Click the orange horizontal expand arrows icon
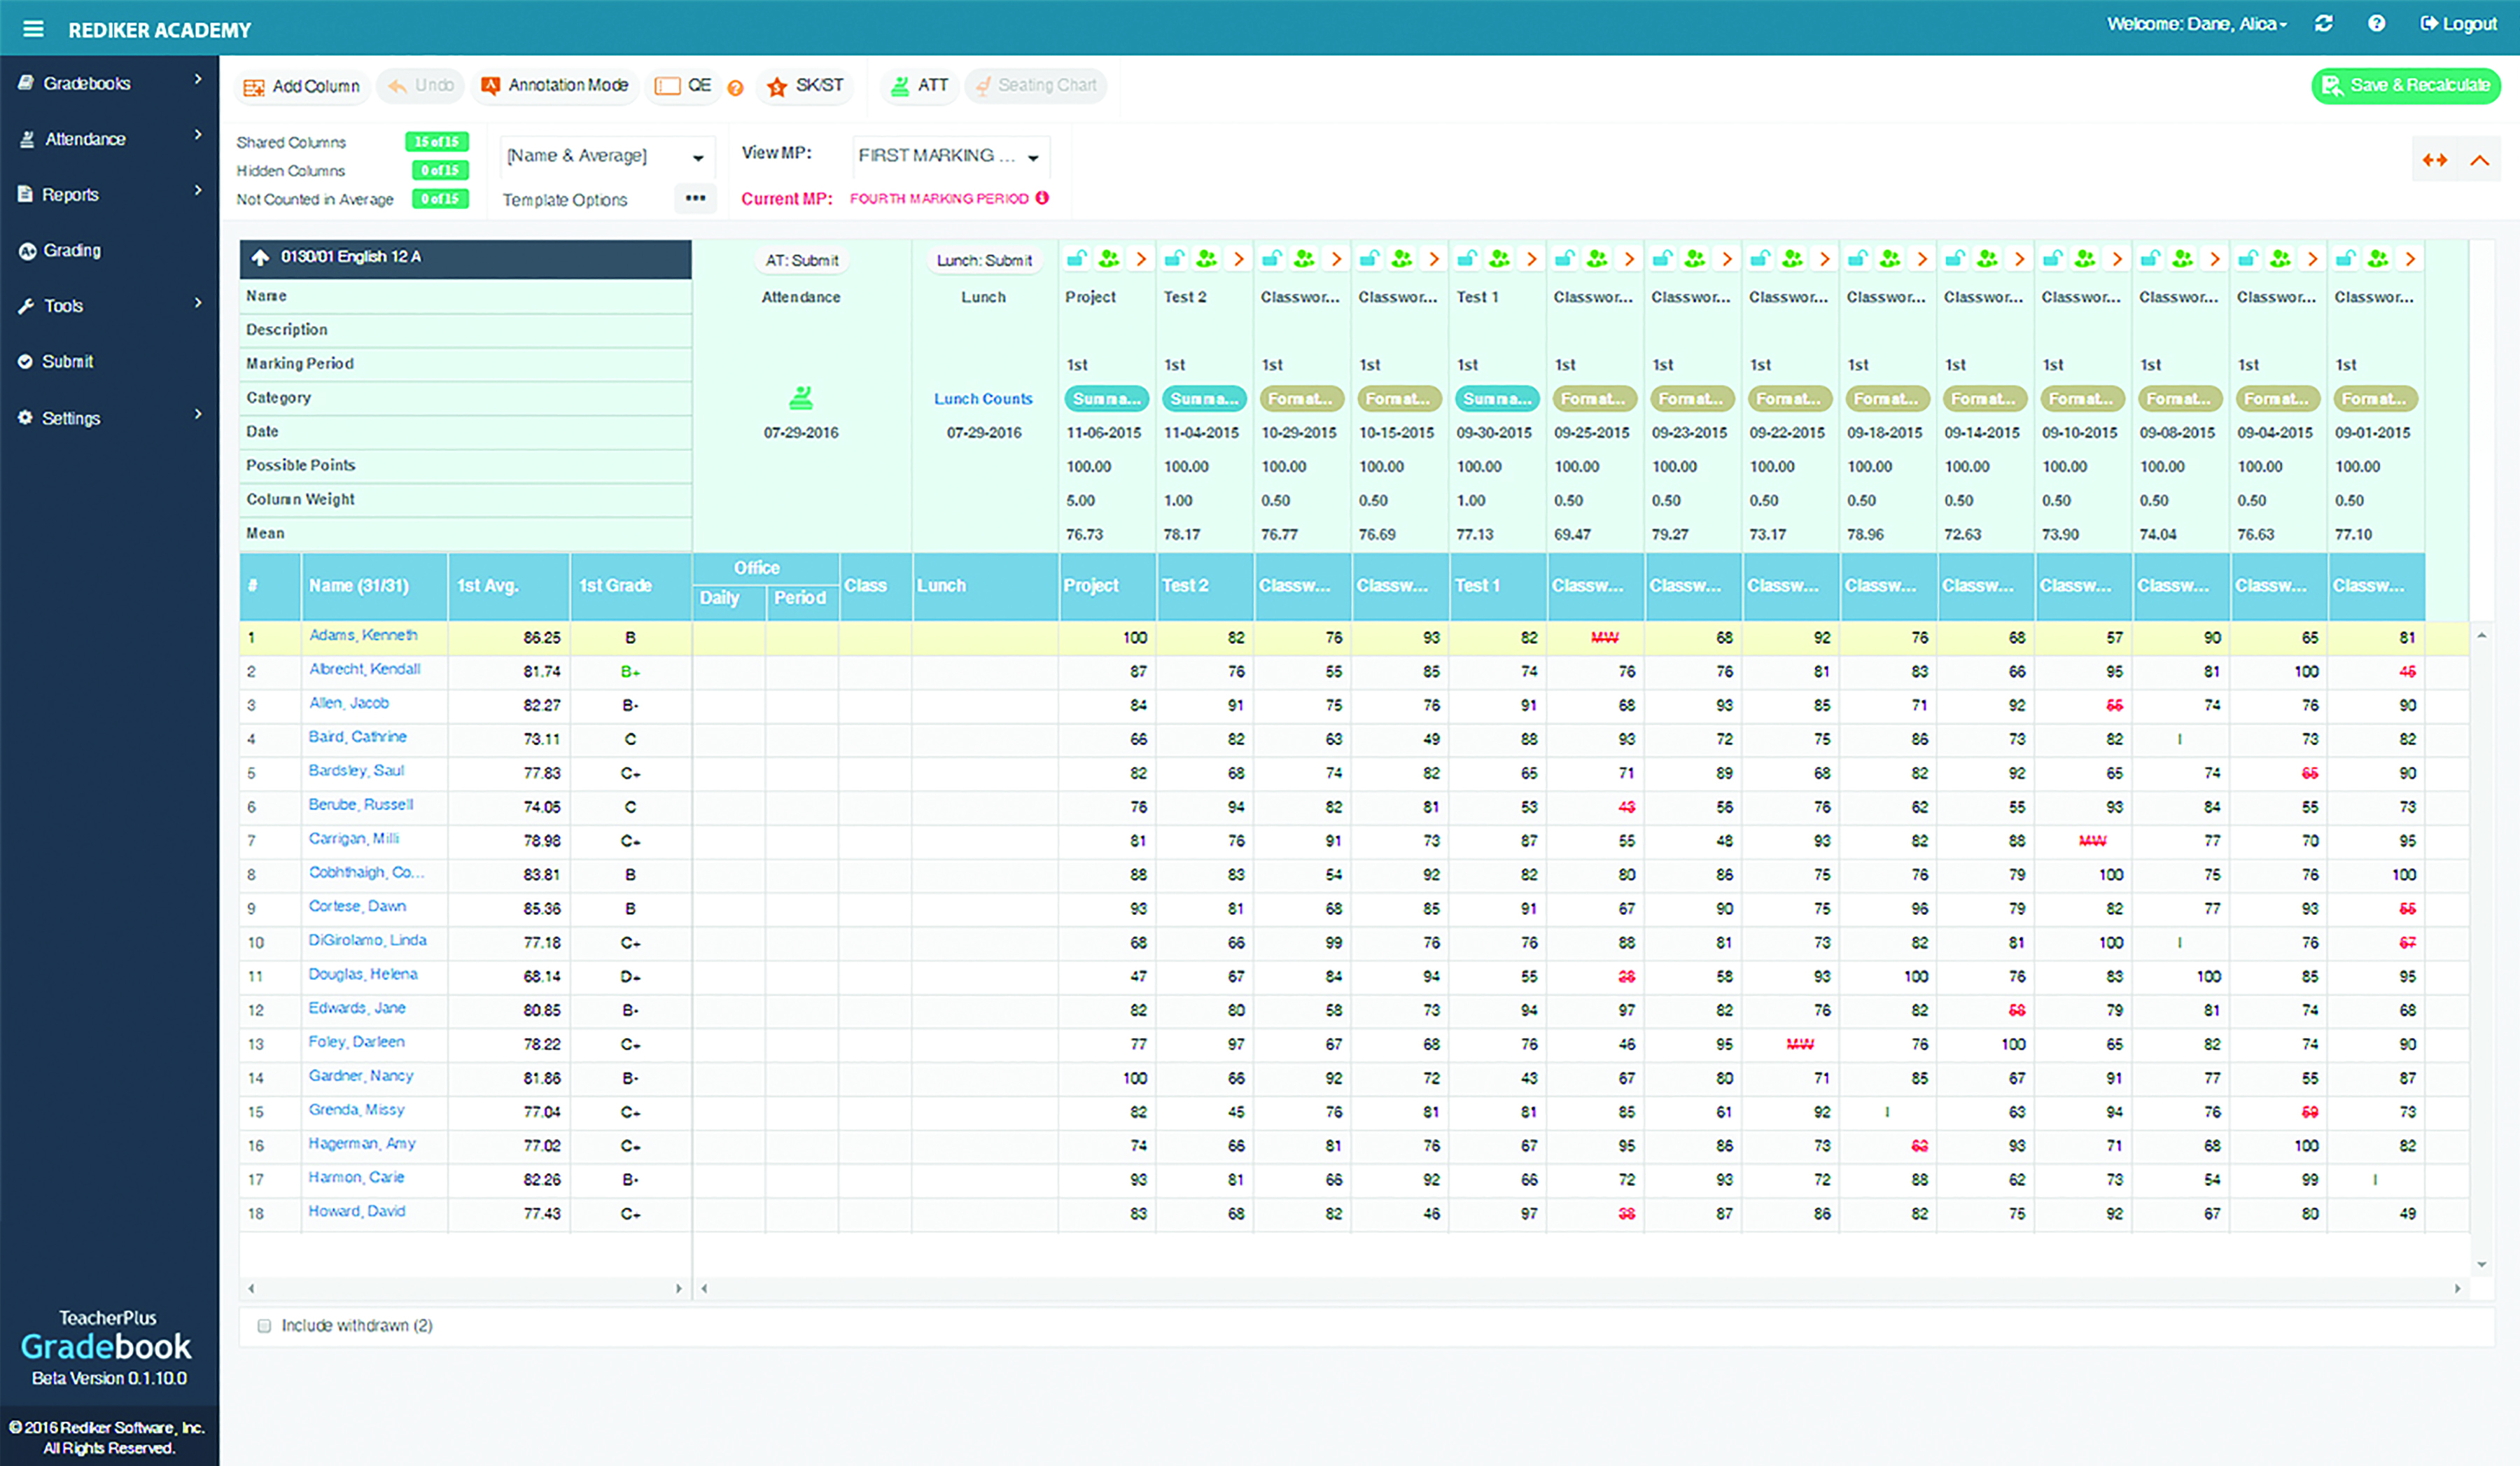 tap(2435, 160)
